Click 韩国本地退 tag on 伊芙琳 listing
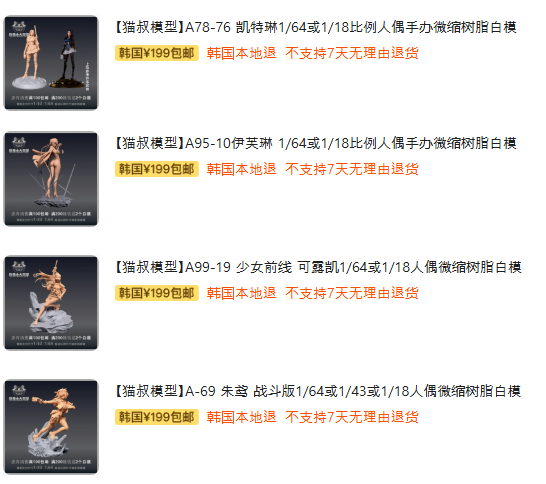The width and height of the screenshot is (546, 484). 241,169
